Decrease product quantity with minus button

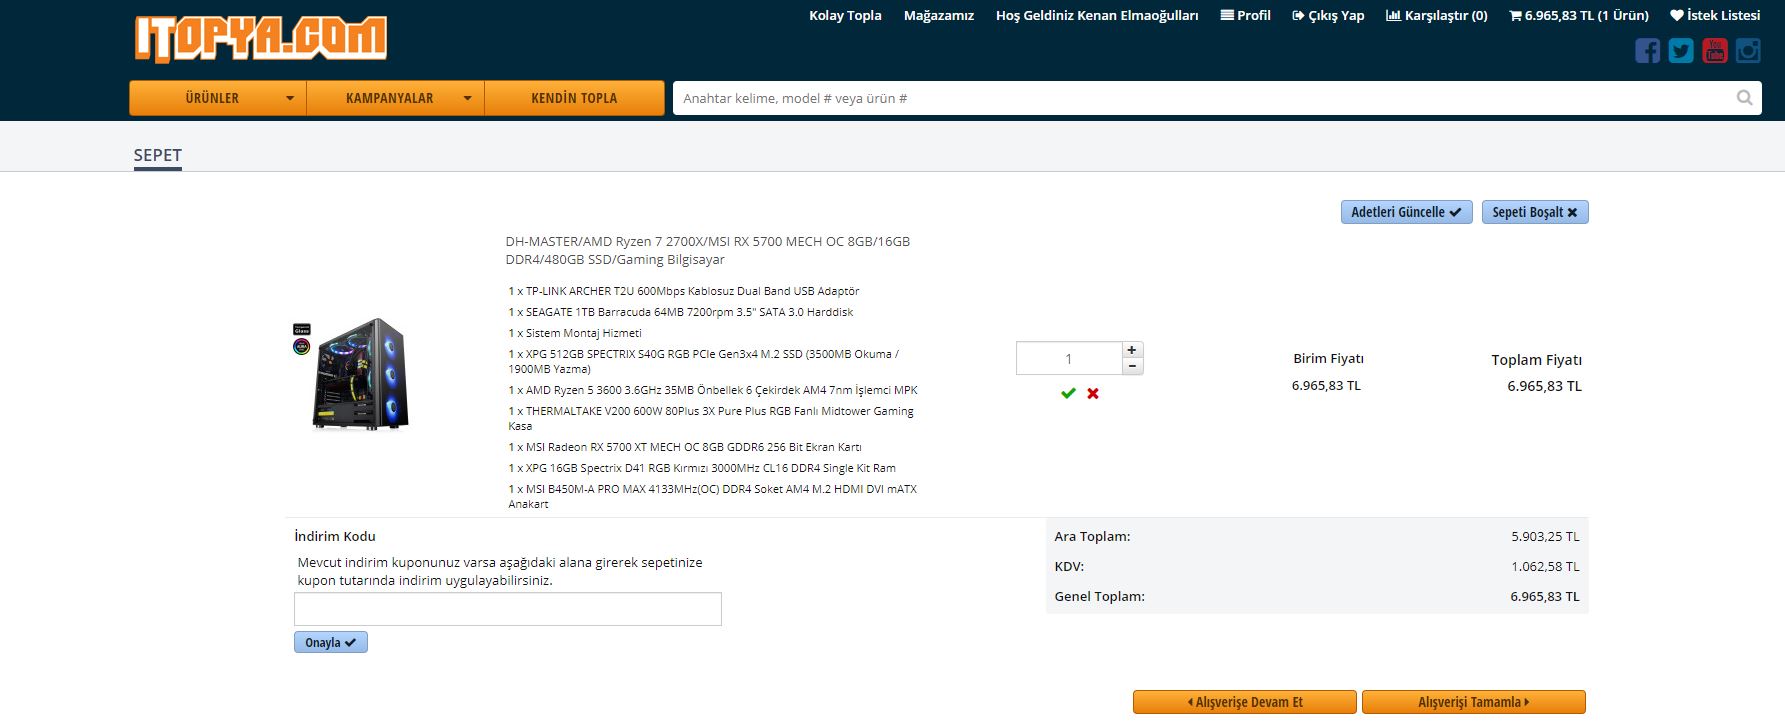pos(1132,366)
